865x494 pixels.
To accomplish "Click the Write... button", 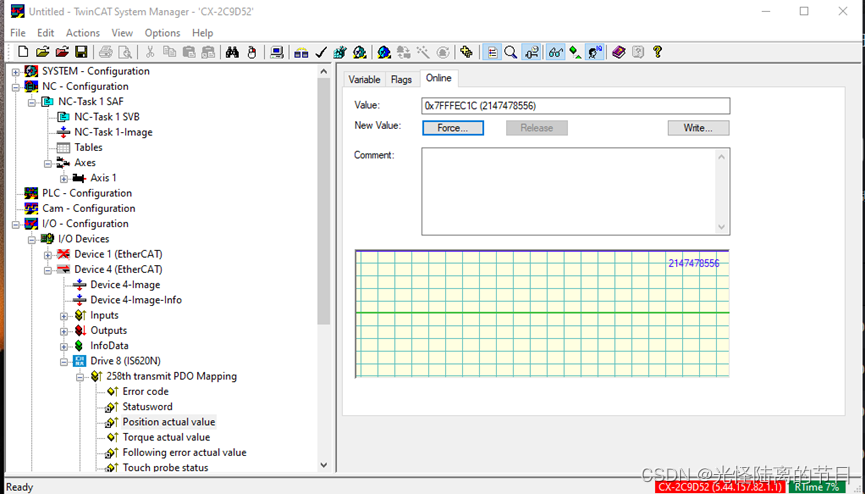I will [x=698, y=128].
